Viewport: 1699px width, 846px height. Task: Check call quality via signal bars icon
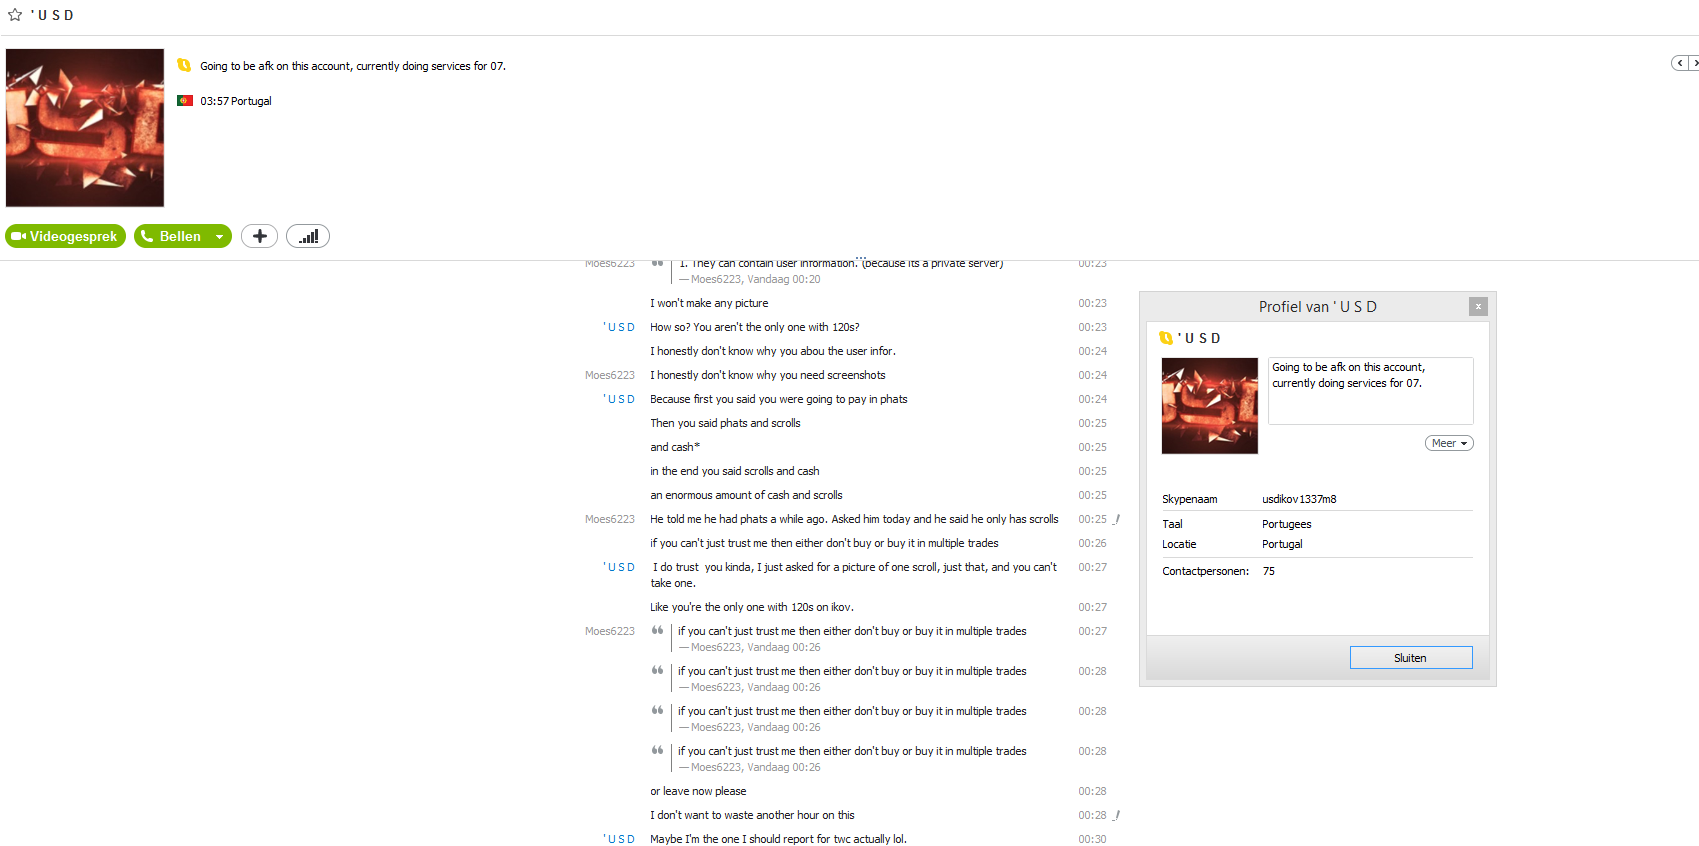(308, 236)
